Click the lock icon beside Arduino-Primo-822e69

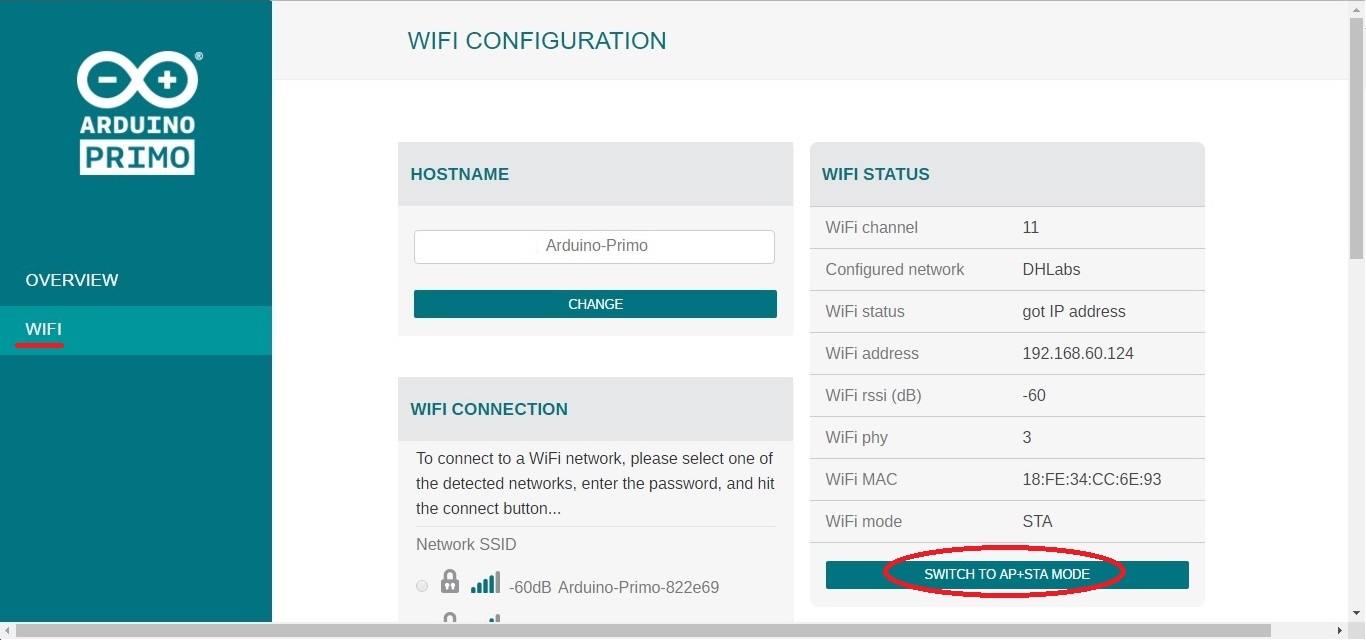pos(450,582)
